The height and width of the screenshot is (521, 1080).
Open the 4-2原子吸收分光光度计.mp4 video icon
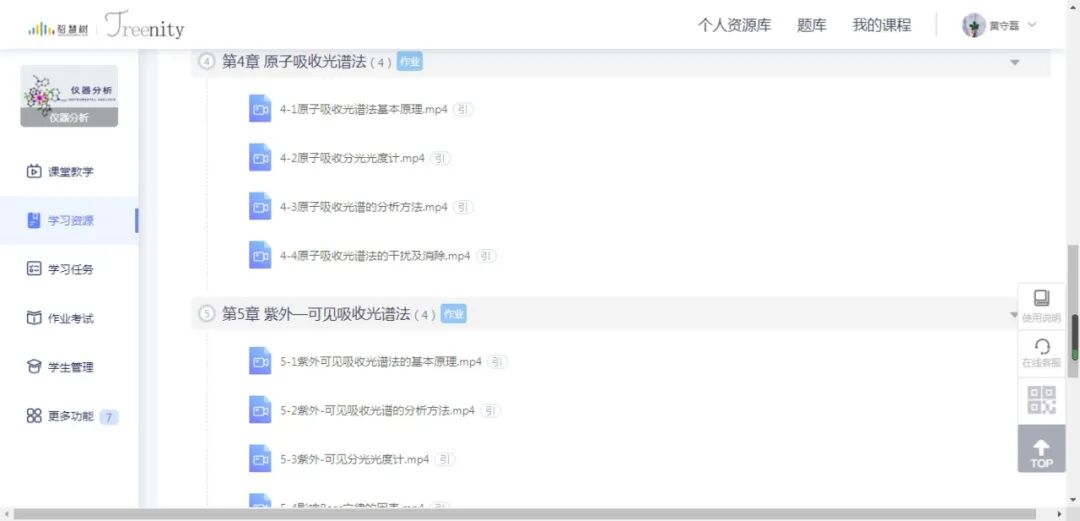260,158
